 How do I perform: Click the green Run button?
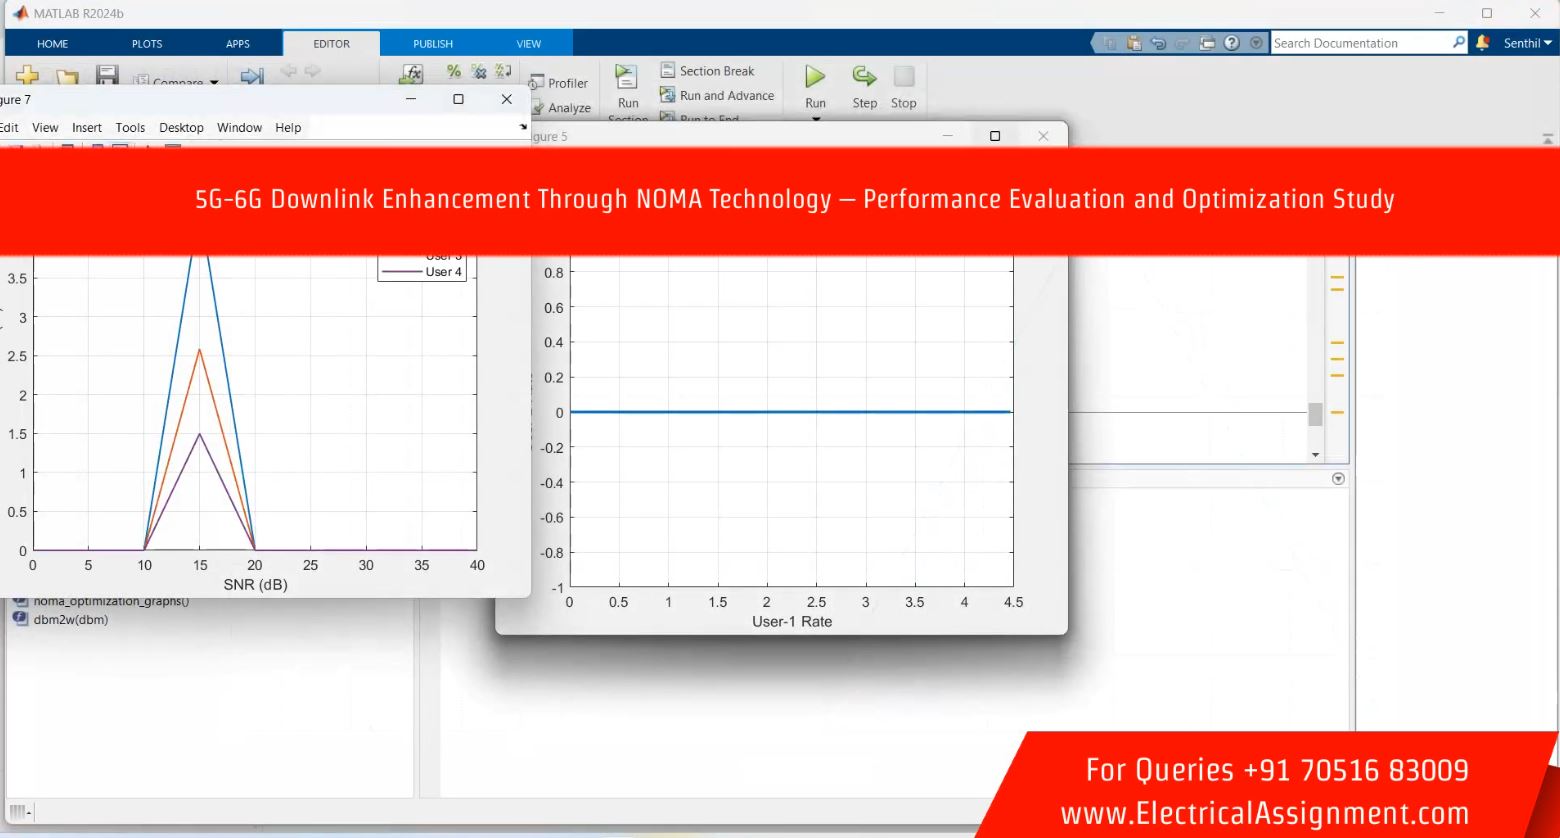click(x=815, y=78)
